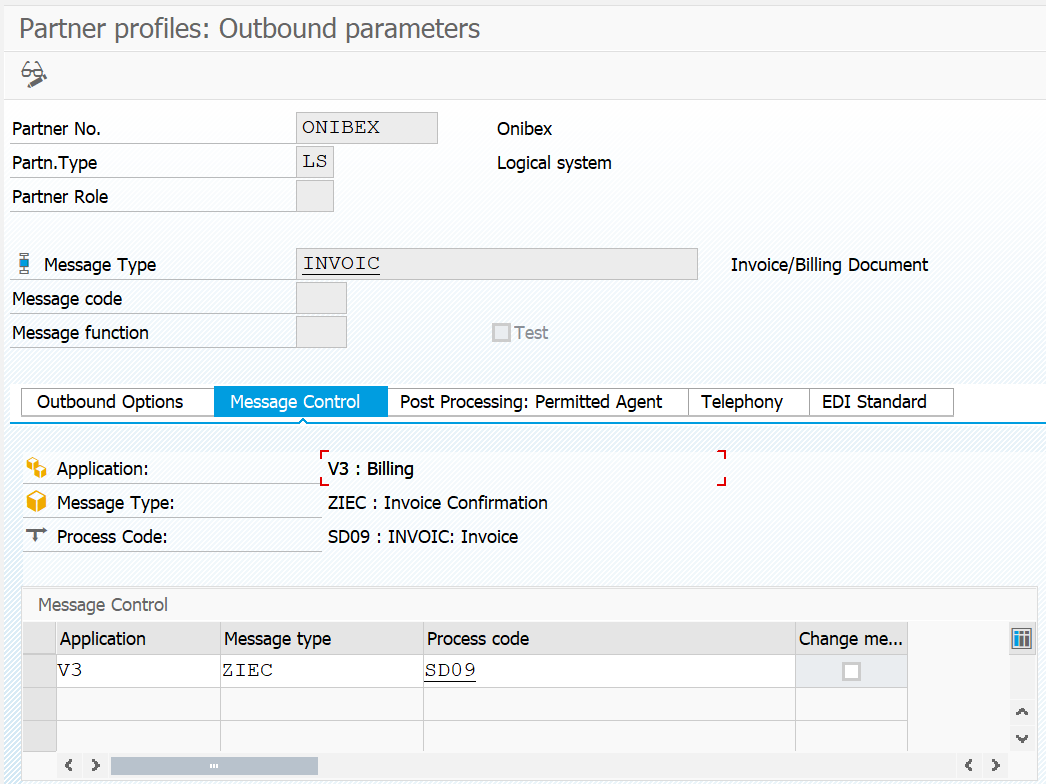Open the table column settings icon
The height and width of the screenshot is (784, 1046).
pyautogui.click(x=1021, y=639)
